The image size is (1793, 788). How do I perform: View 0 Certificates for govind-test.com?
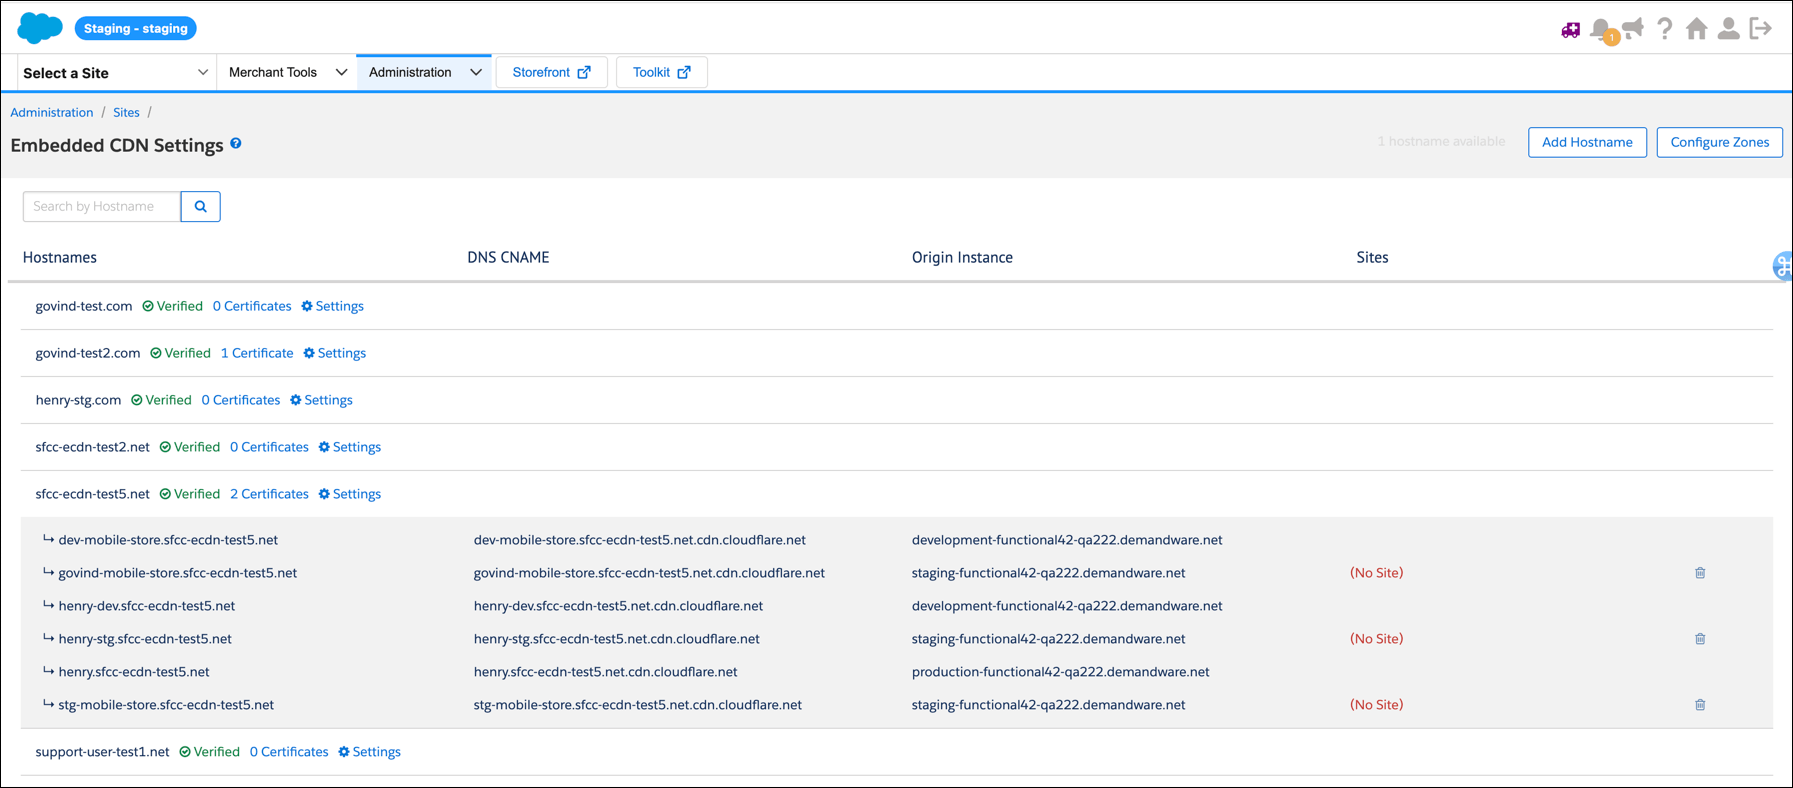pos(252,306)
